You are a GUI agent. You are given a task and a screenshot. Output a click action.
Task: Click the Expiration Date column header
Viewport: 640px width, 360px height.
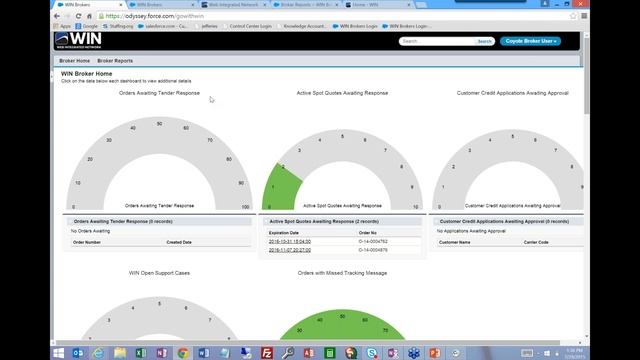[284, 233]
